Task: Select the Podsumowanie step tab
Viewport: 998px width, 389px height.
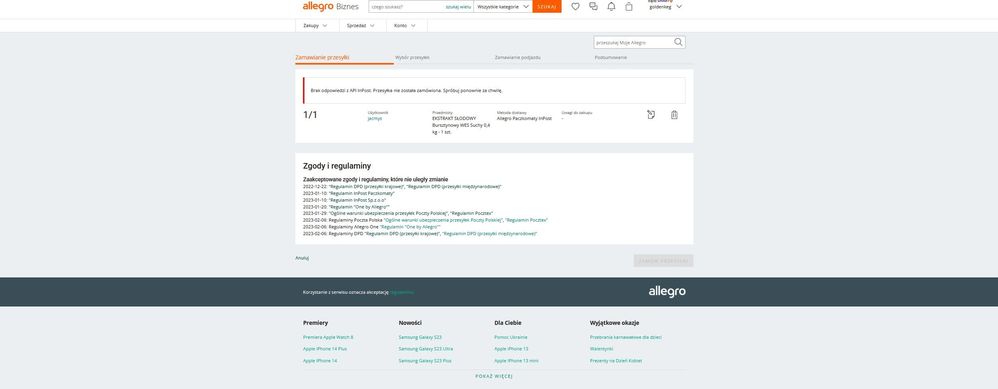Action: (610, 57)
